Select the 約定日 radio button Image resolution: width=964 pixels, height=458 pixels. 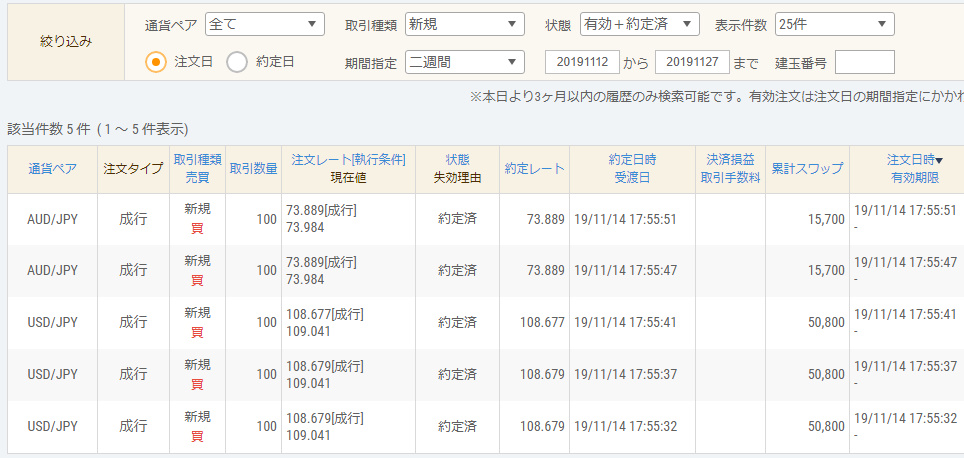click(x=237, y=62)
